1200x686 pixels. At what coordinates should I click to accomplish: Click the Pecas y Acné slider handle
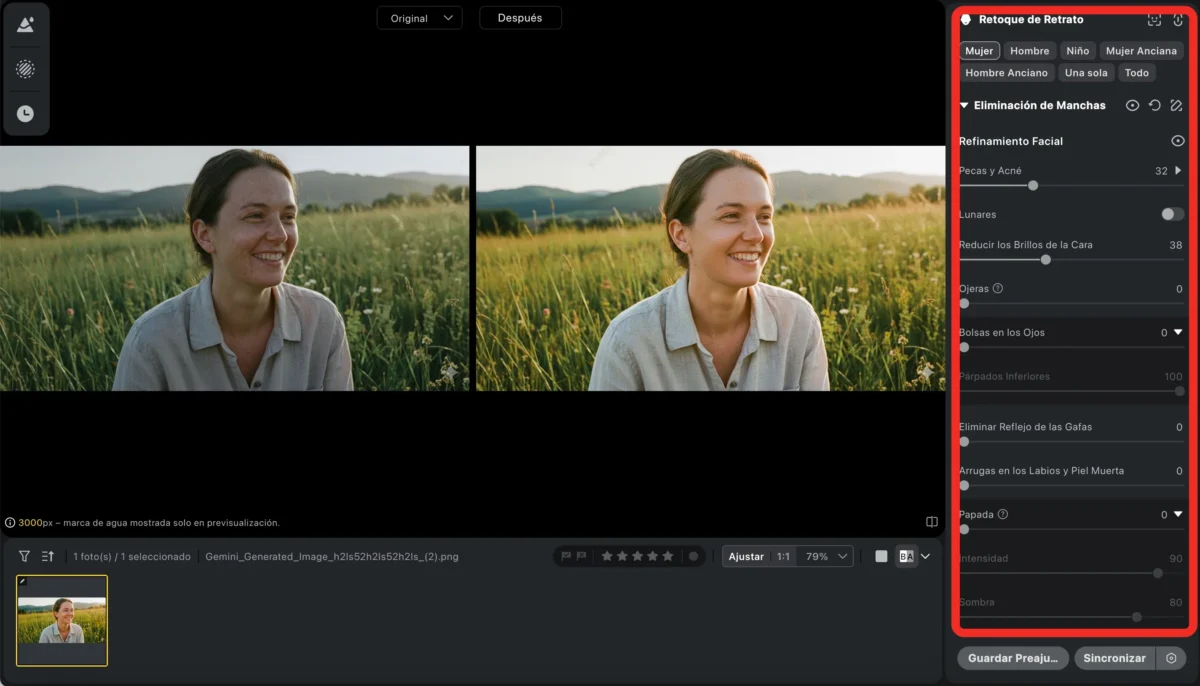click(x=1033, y=185)
